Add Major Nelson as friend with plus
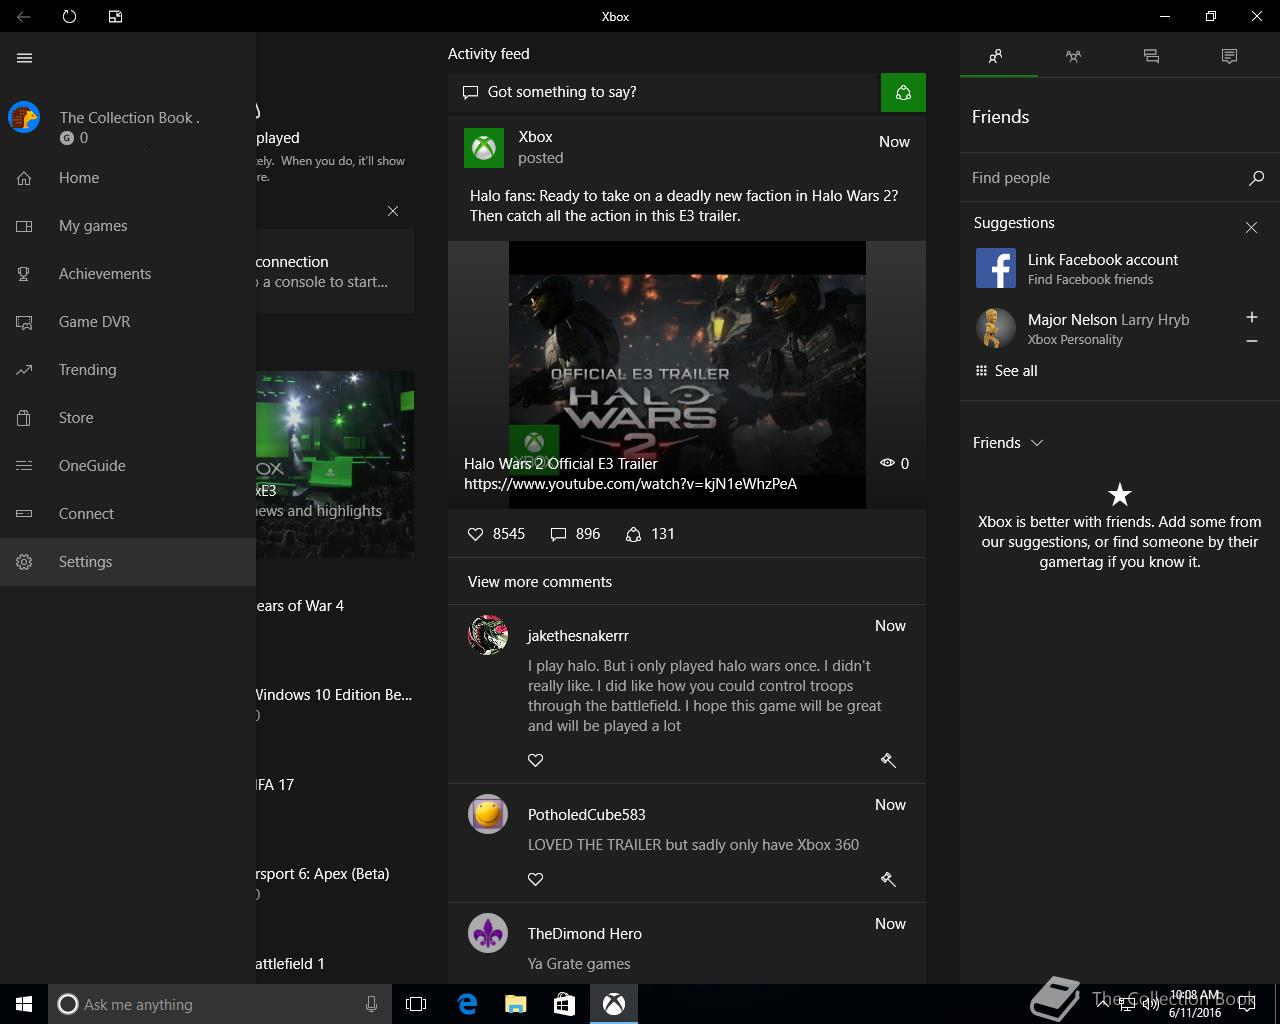Viewport: 1280px width, 1024px height. pyautogui.click(x=1251, y=317)
